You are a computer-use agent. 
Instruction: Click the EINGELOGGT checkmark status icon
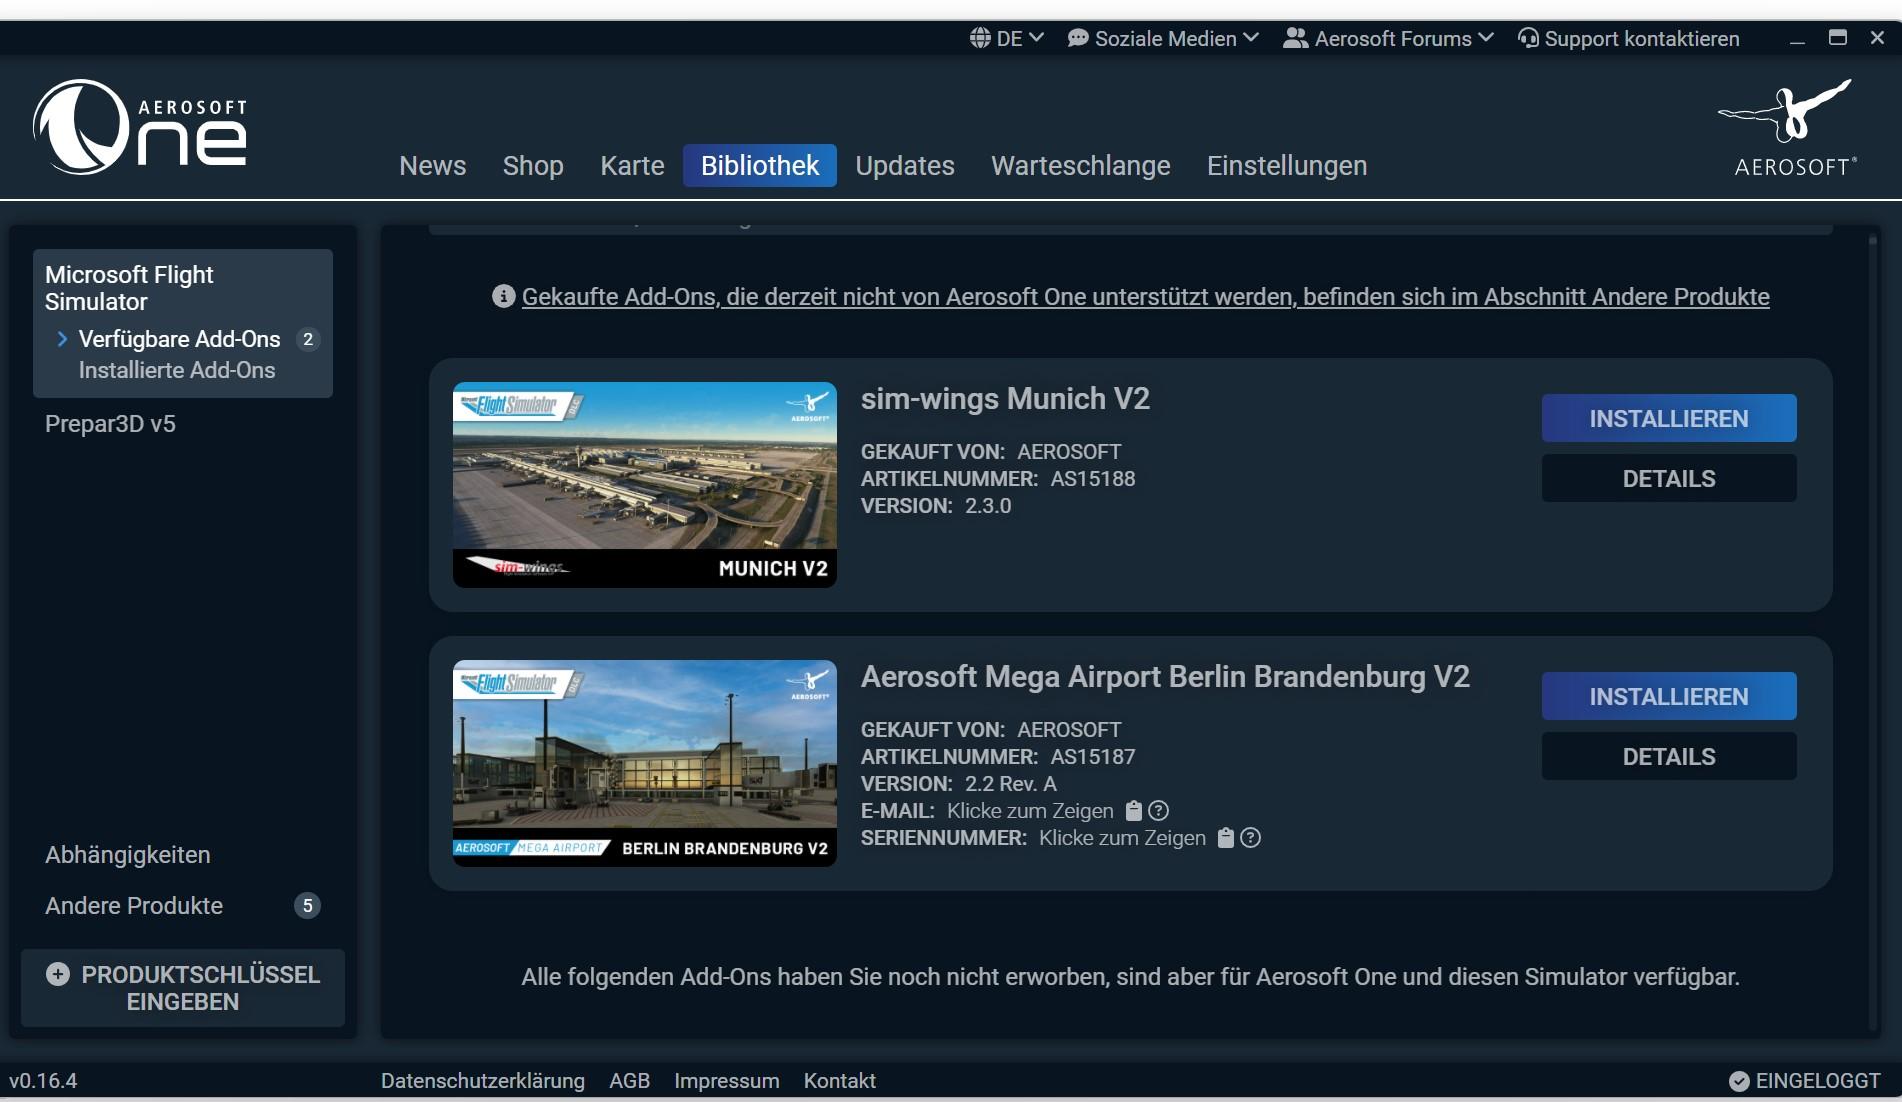(1739, 1081)
